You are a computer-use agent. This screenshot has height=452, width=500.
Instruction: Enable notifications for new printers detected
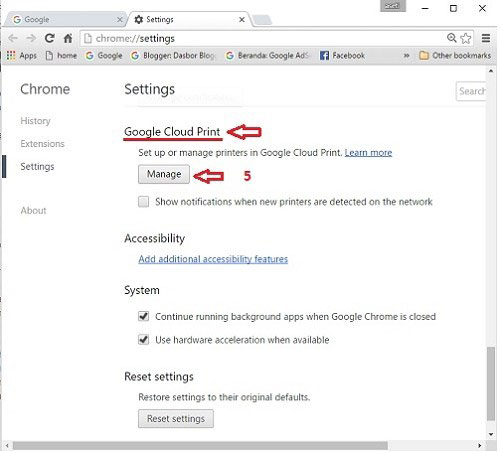pos(144,202)
